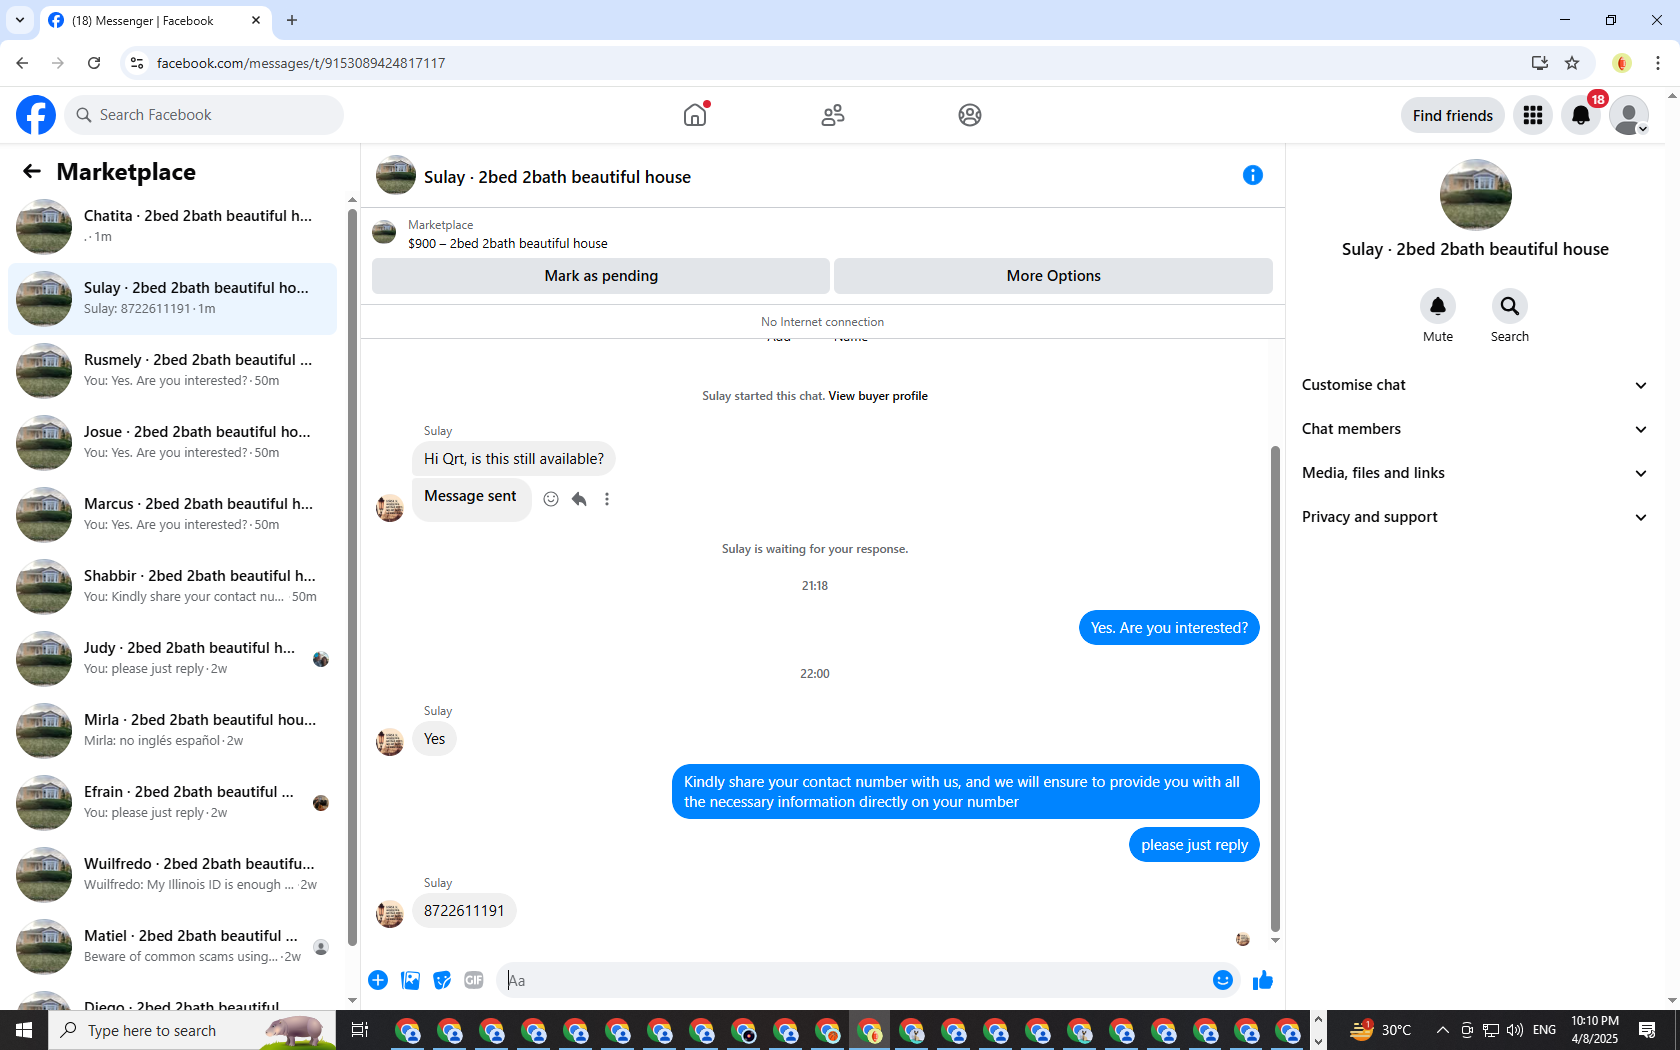Click the conversation list scrollbar
The width and height of the screenshot is (1680, 1050).
click(x=352, y=577)
